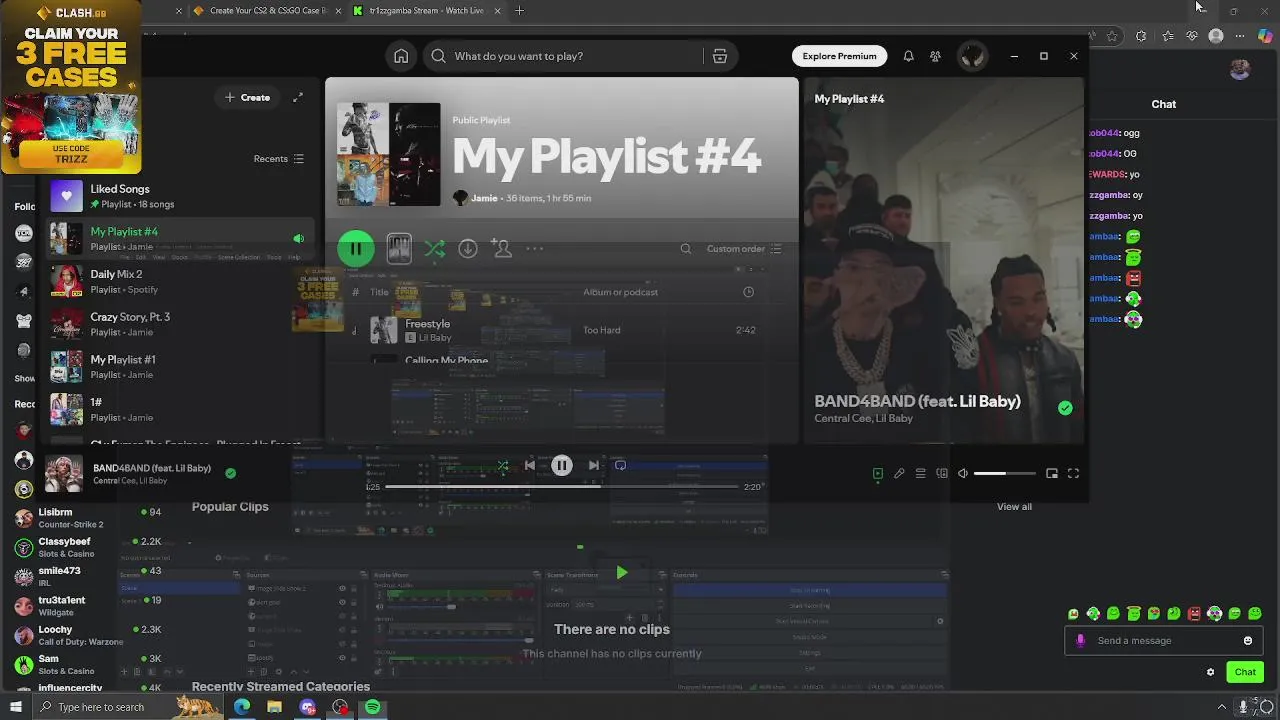Click Spotify search field
Viewport: 1280px width, 720px height.
coord(580,56)
